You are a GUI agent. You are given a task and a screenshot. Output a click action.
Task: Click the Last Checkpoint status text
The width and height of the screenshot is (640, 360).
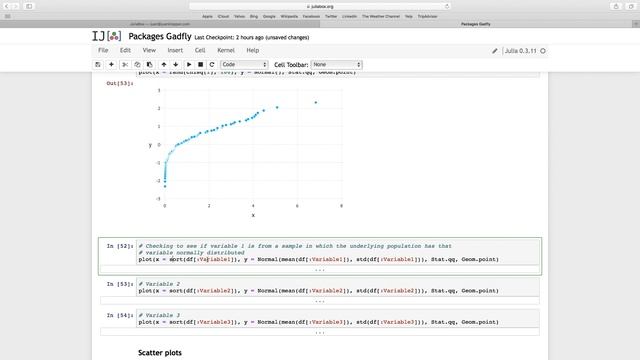click(x=252, y=38)
